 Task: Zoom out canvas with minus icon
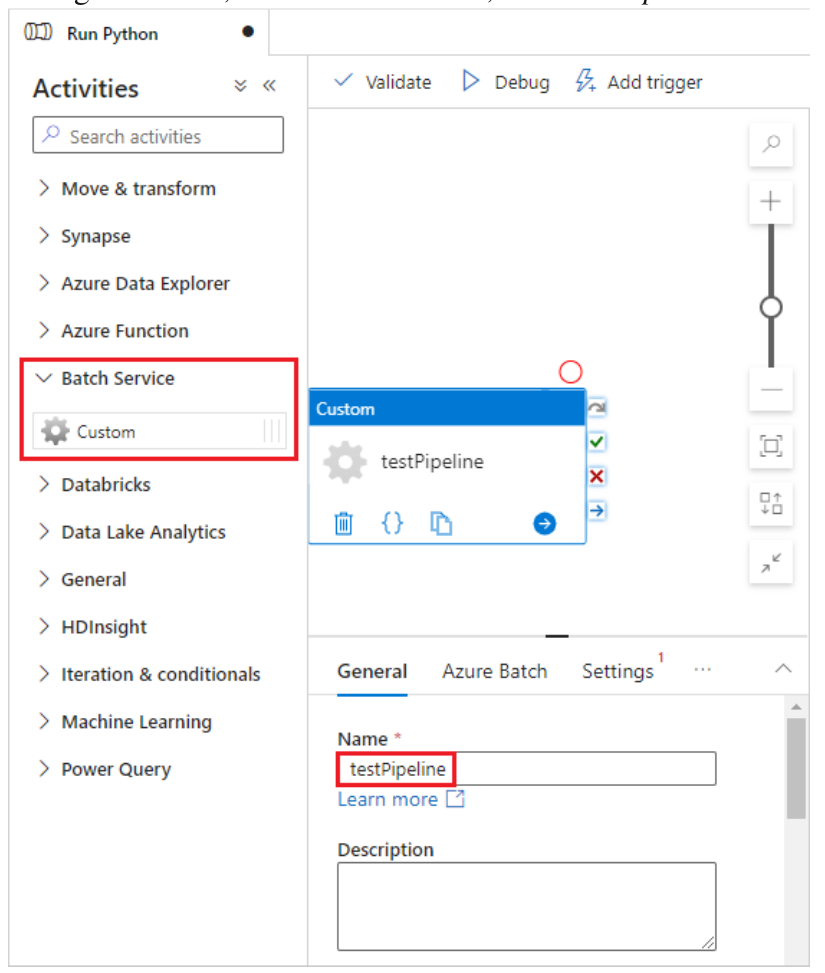click(x=771, y=389)
